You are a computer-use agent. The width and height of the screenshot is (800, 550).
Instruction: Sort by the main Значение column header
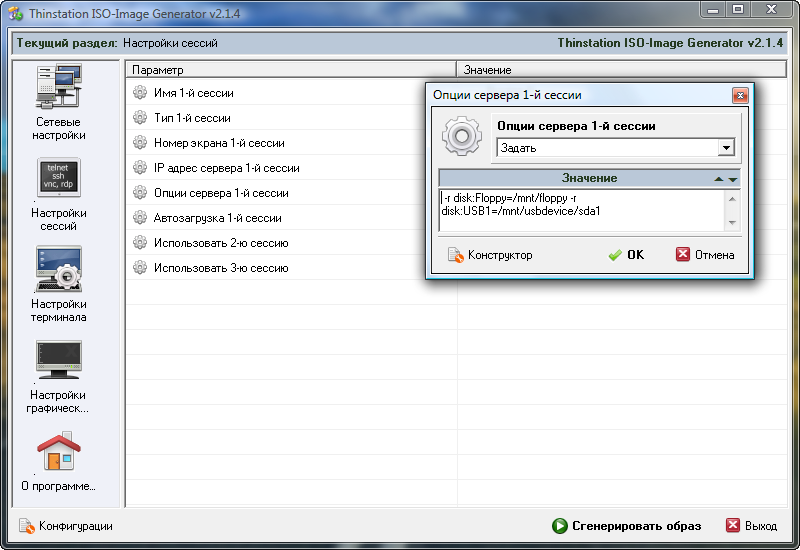[x=621, y=69]
